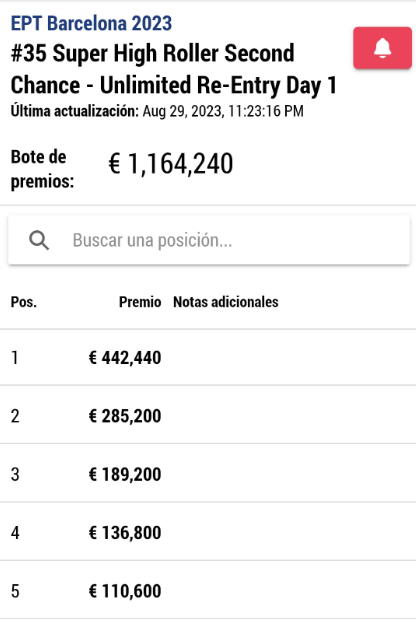Click the 'Última actualización' timestamp text
Image resolution: width=416 pixels, height=620 pixels.
(157, 111)
